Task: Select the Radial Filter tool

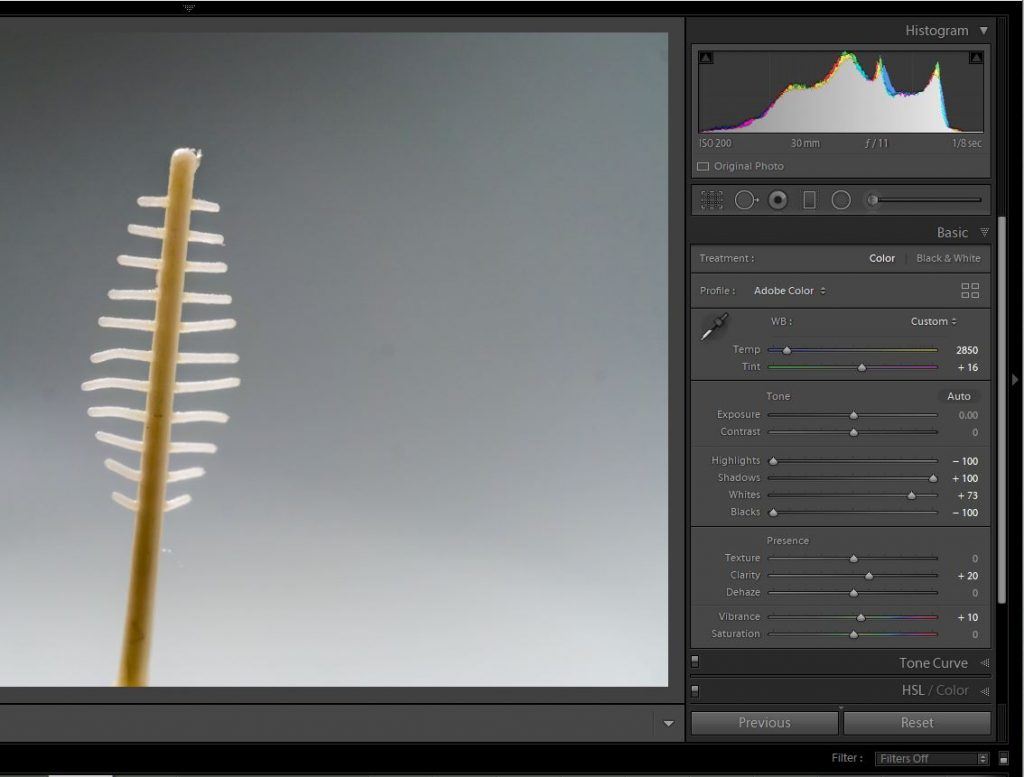Action: coord(841,200)
